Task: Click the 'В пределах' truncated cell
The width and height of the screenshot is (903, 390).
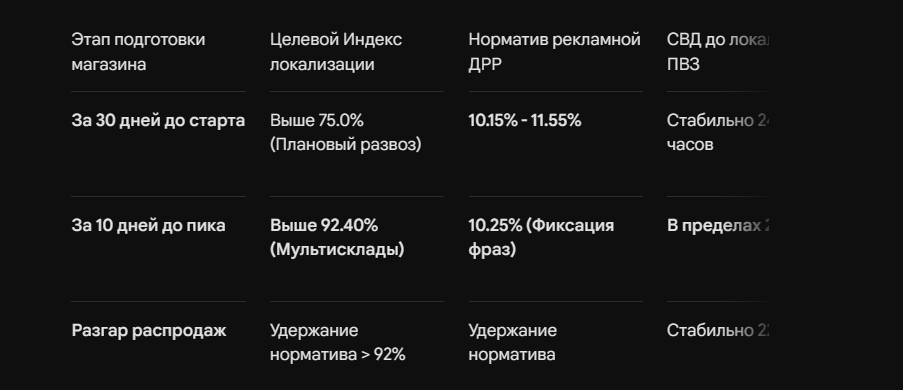Action: coord(718,225)
